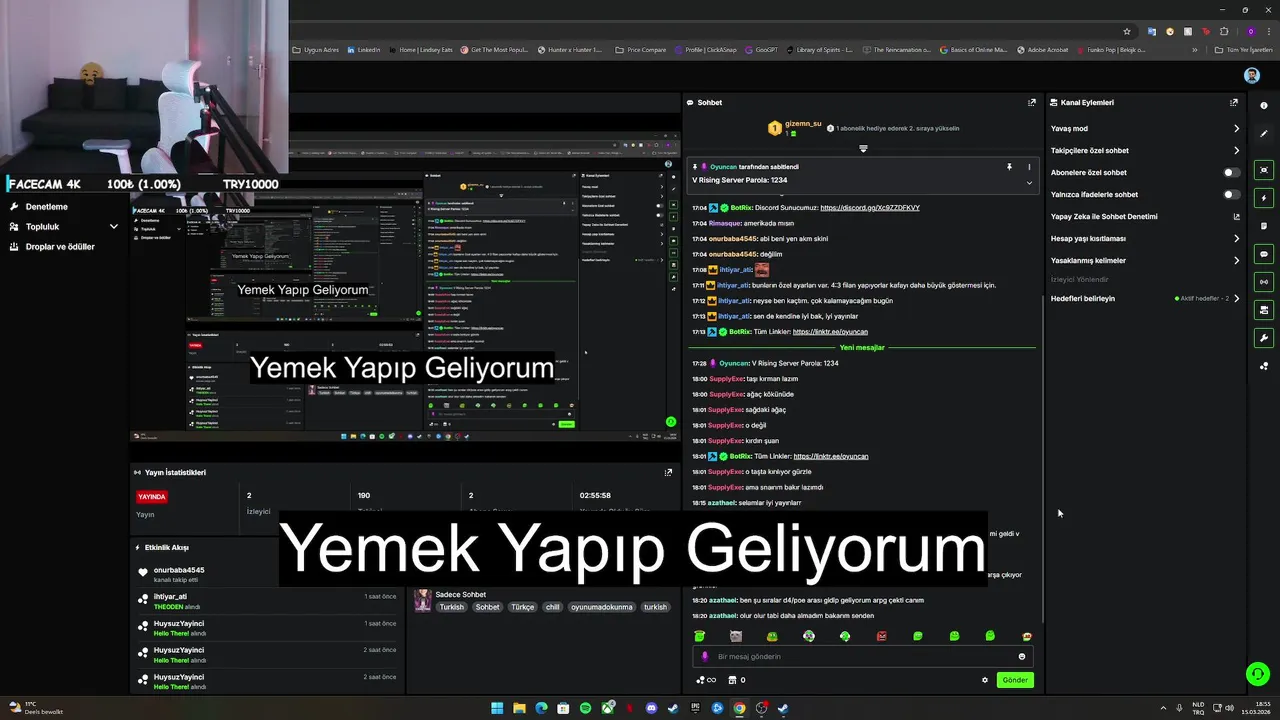Open the external link icon for Yapay Zeka moderation
This screenshot has width=1280, height=720.
tap(1236, 217)
